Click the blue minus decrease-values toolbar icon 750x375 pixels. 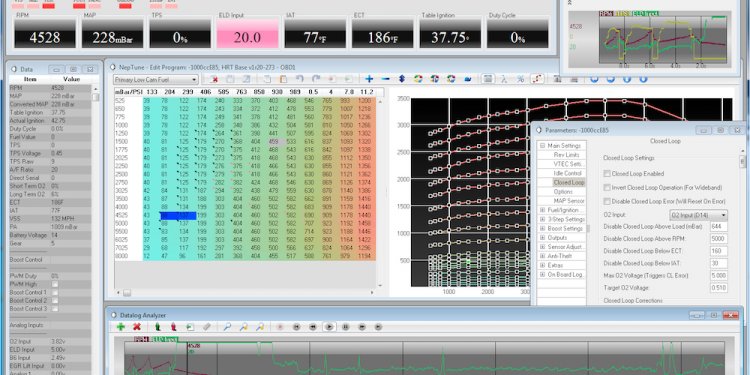pyautogui.click(x=386, y=79)
